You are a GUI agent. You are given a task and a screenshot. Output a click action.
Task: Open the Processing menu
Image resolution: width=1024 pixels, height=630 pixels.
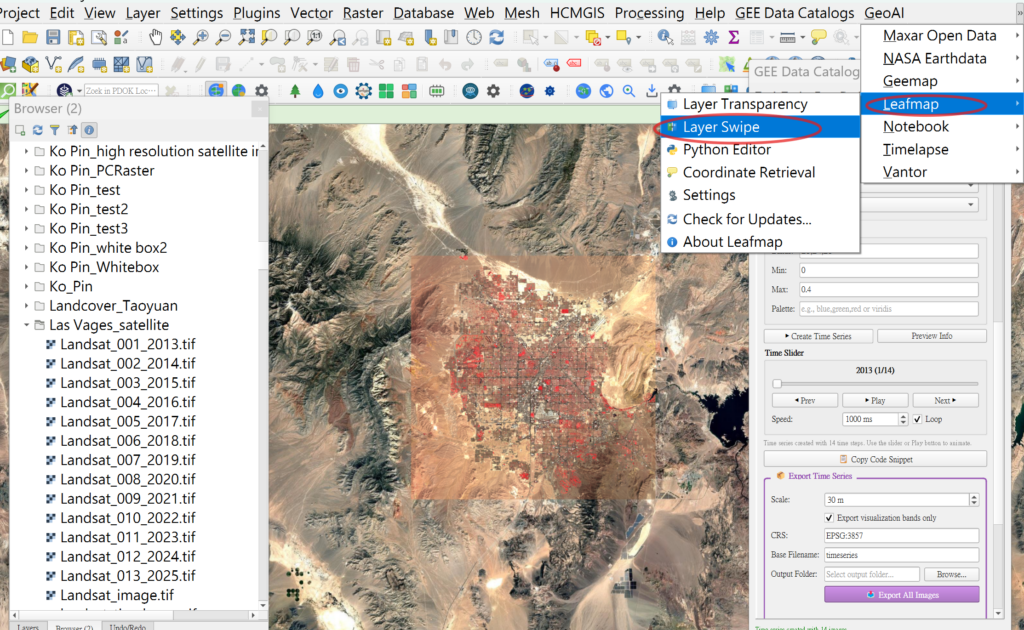649,13
